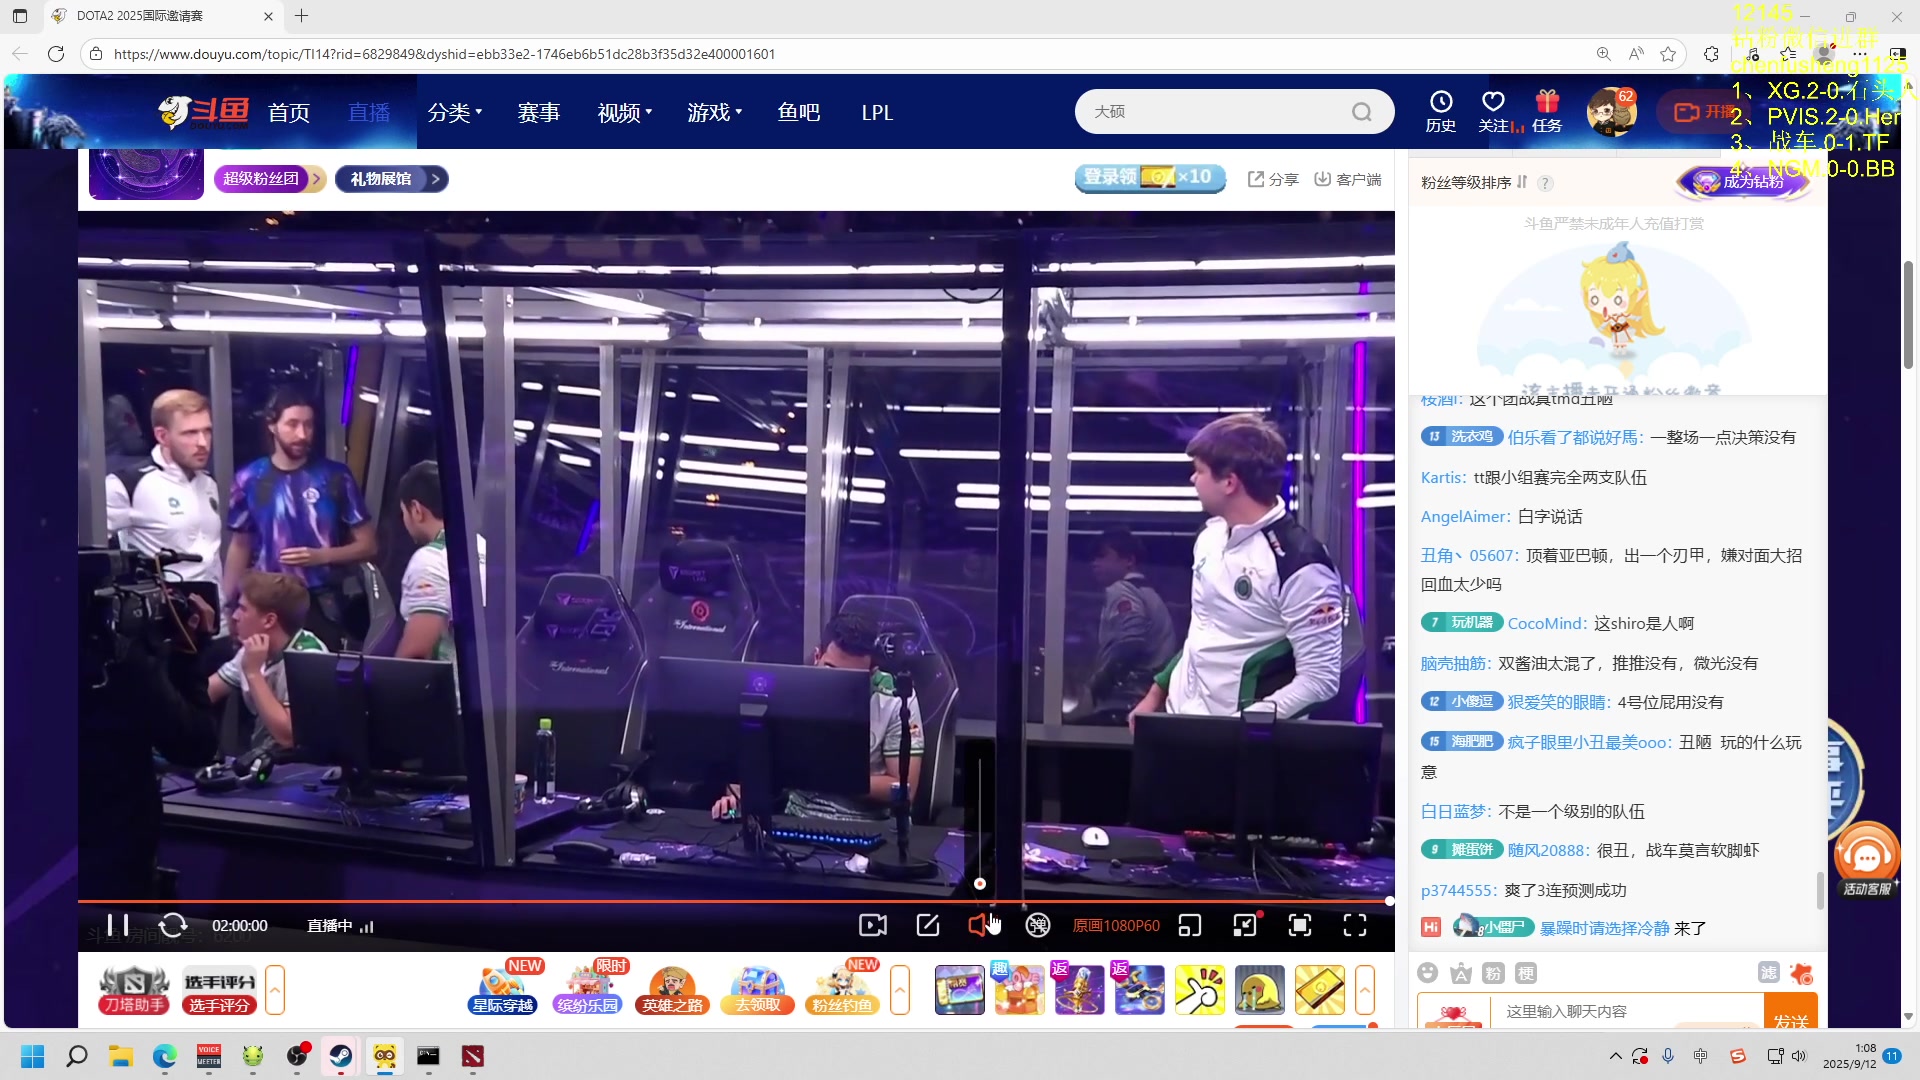Click the volume slider knob above speaker

(x=980, y=884)
